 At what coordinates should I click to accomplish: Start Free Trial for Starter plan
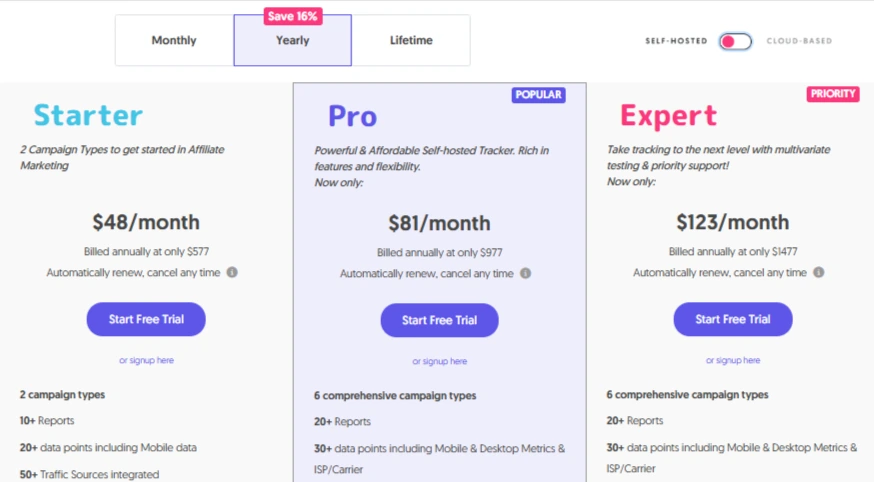(x=146, y=319)
